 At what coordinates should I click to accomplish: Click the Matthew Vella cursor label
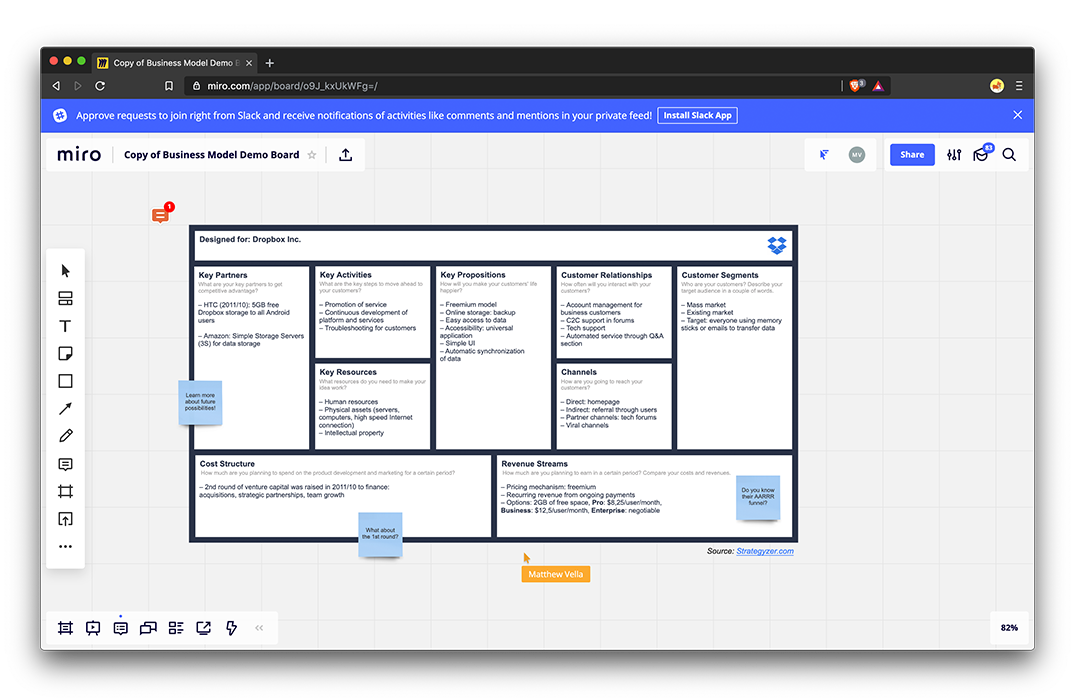(x=555, y=574)
